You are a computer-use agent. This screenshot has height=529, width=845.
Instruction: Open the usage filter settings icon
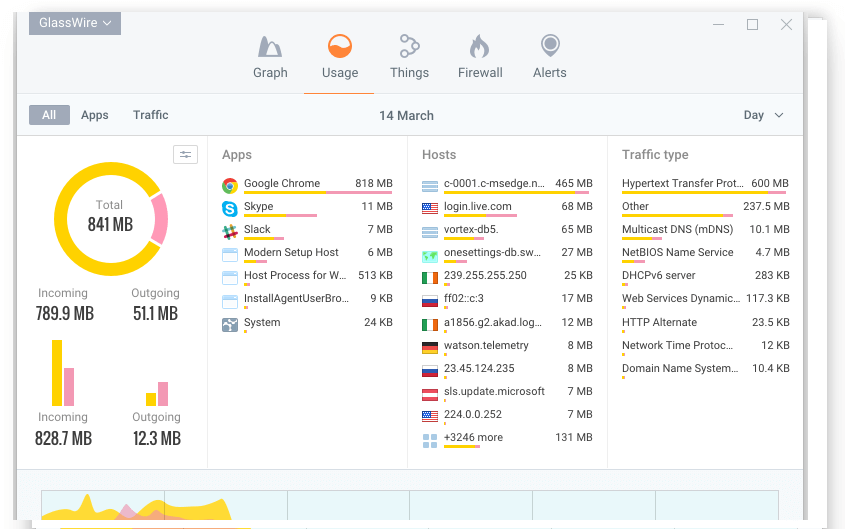pos(185,155)
